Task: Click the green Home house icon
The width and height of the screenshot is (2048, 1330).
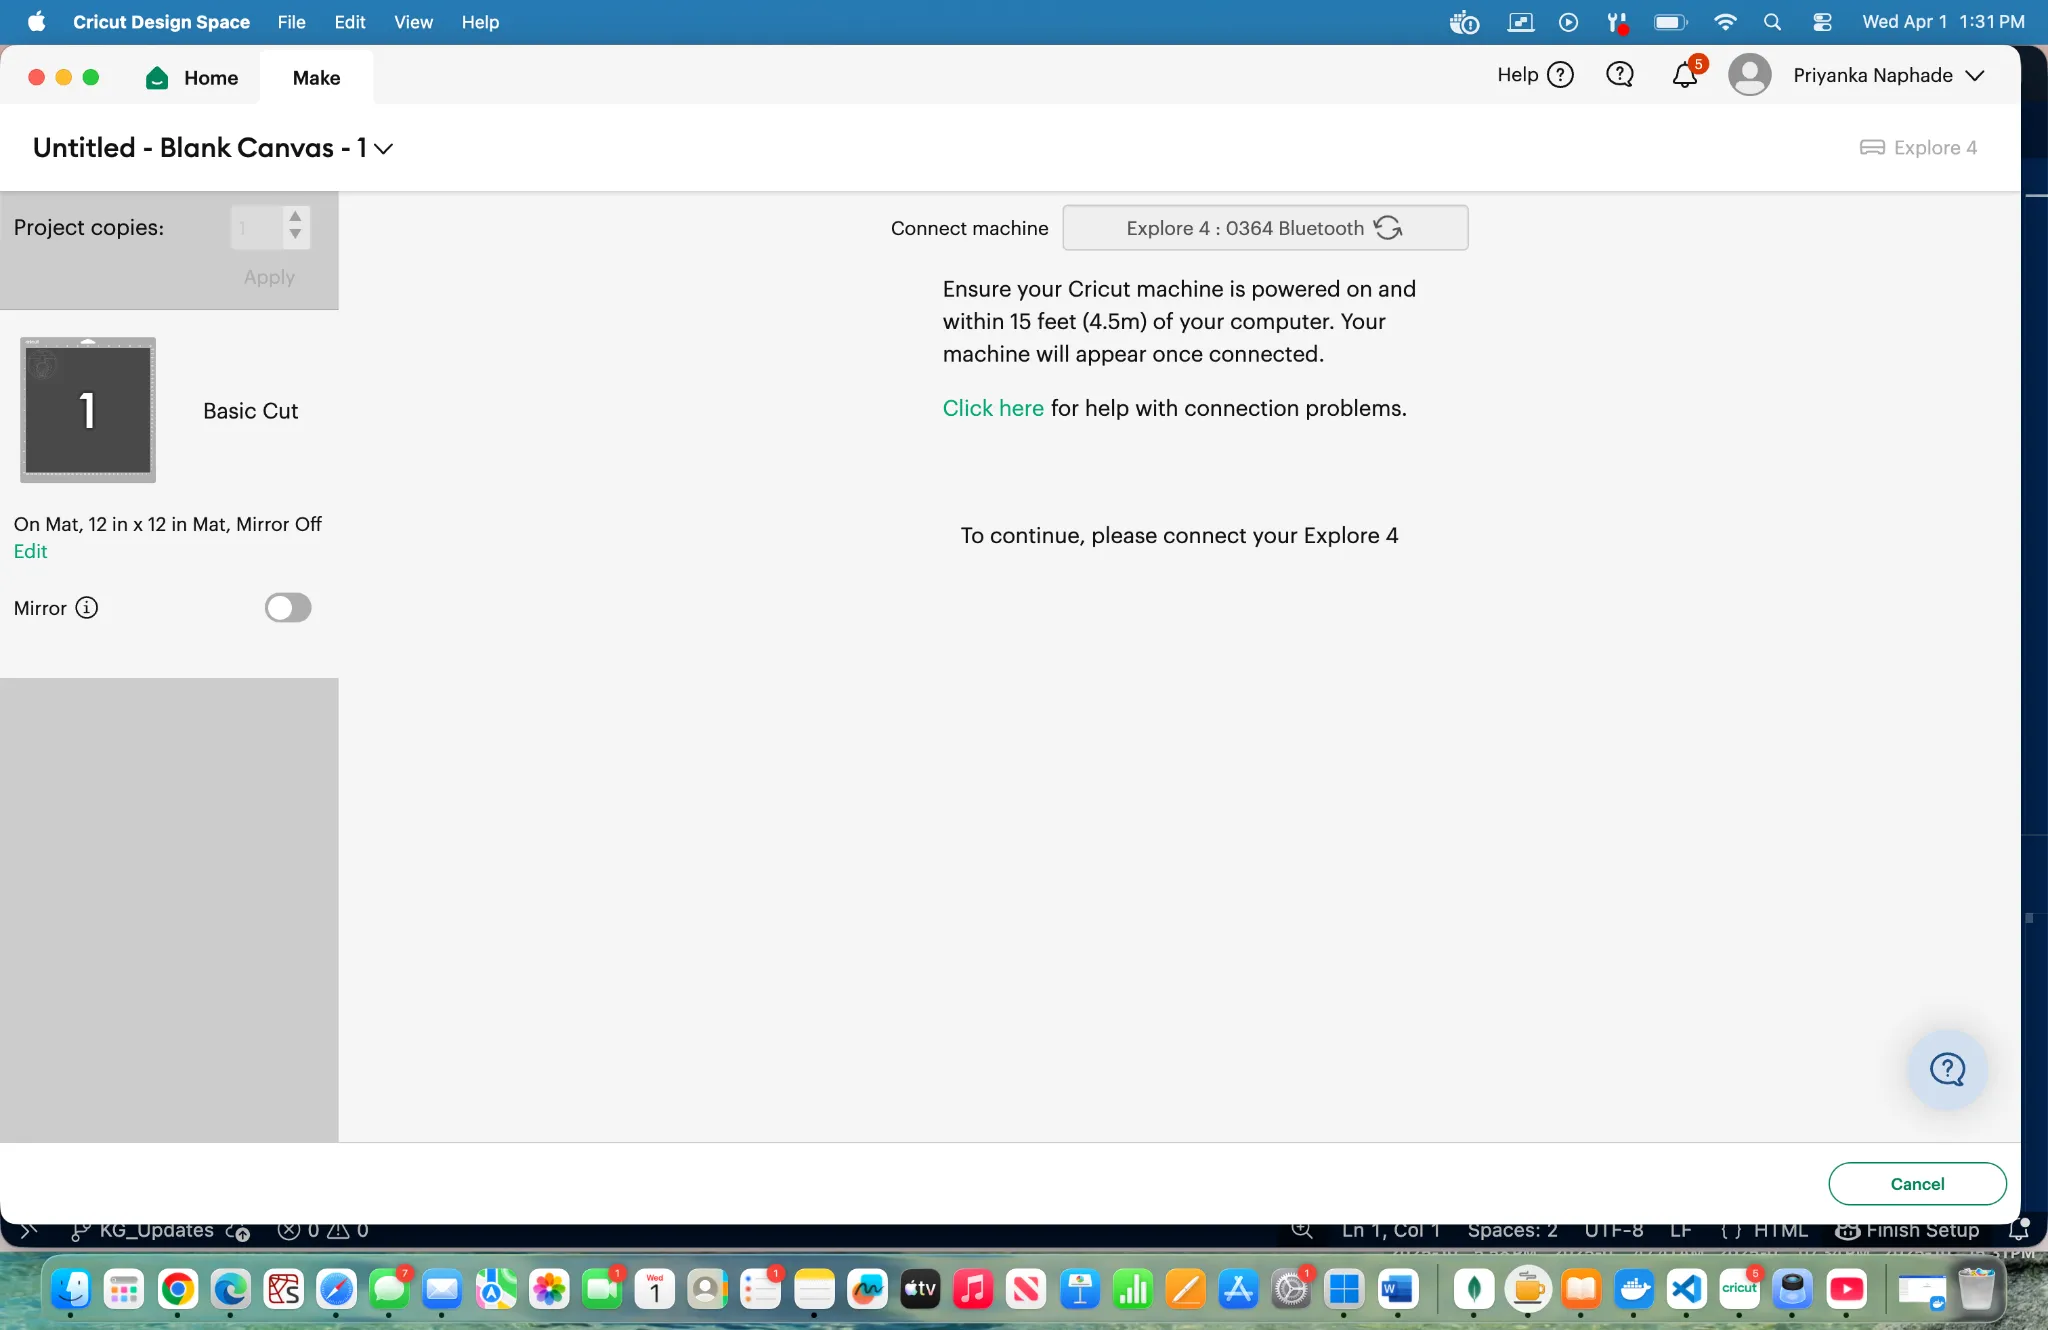Action: coord(157,78)
